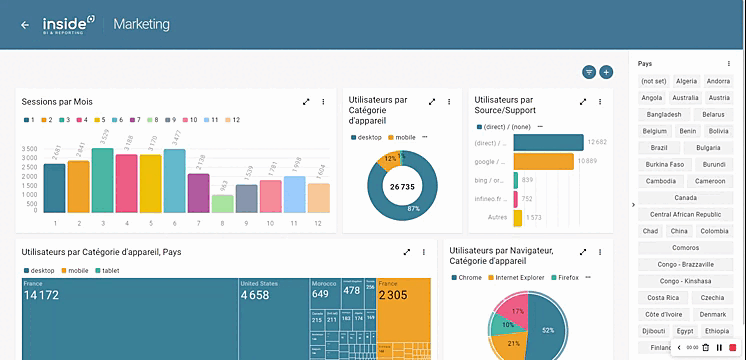Filter by China country chip
This screenshot has width=746, height=360.
(679, 231)
